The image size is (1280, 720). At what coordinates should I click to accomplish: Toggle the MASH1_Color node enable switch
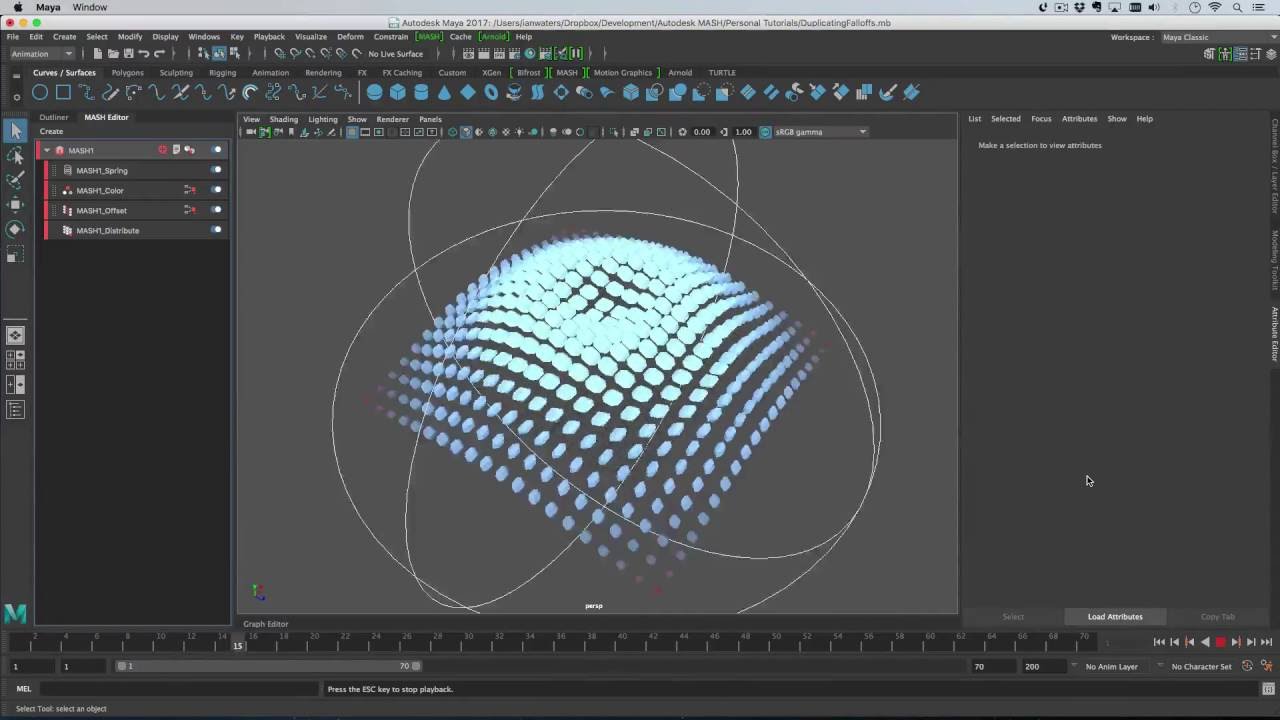click(216, 190)
